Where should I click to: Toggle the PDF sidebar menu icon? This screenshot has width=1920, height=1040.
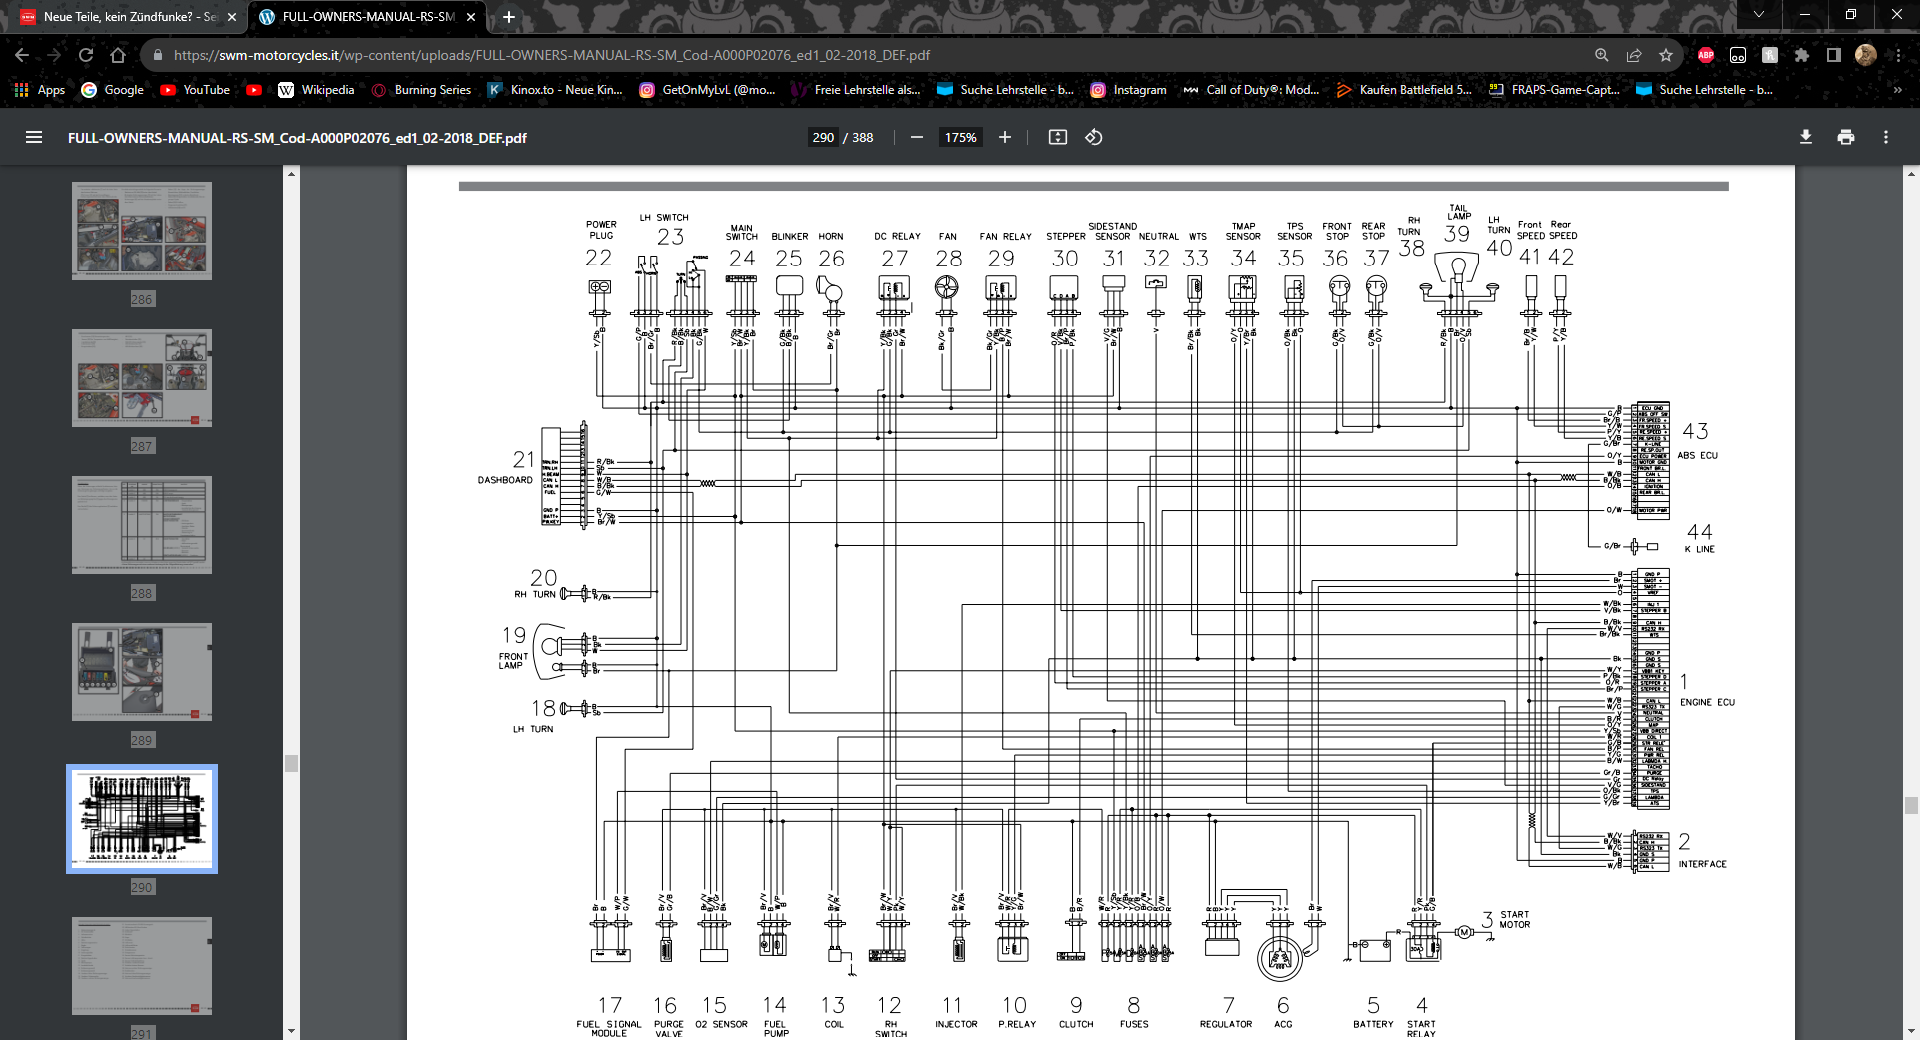tap(34, 138)
